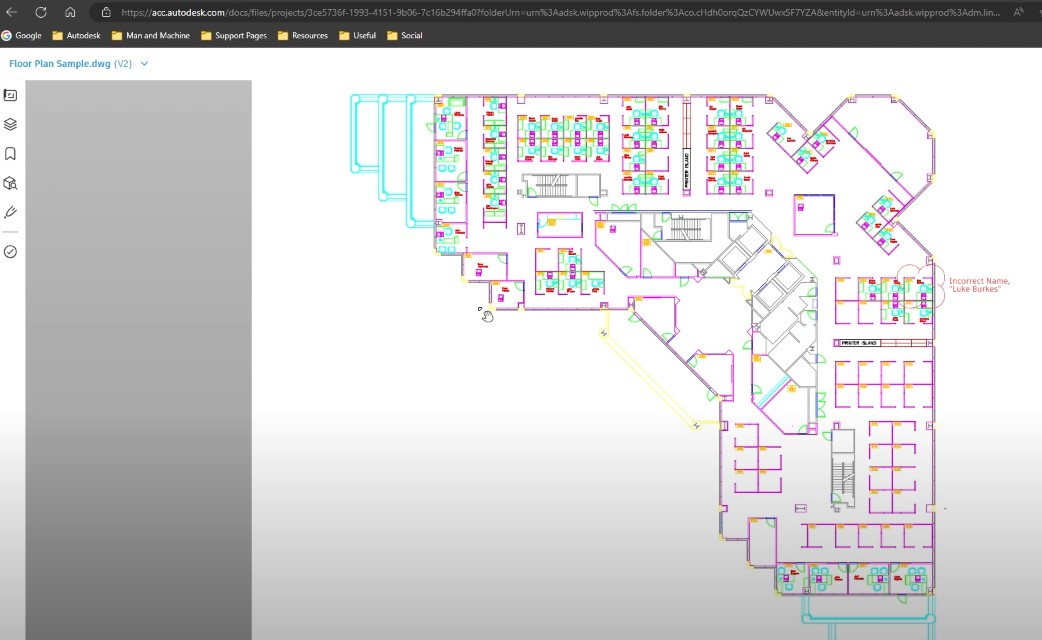Click the browser home icon
The height and width of the screenshot is (640, 1042).
[x=69, y=13]
